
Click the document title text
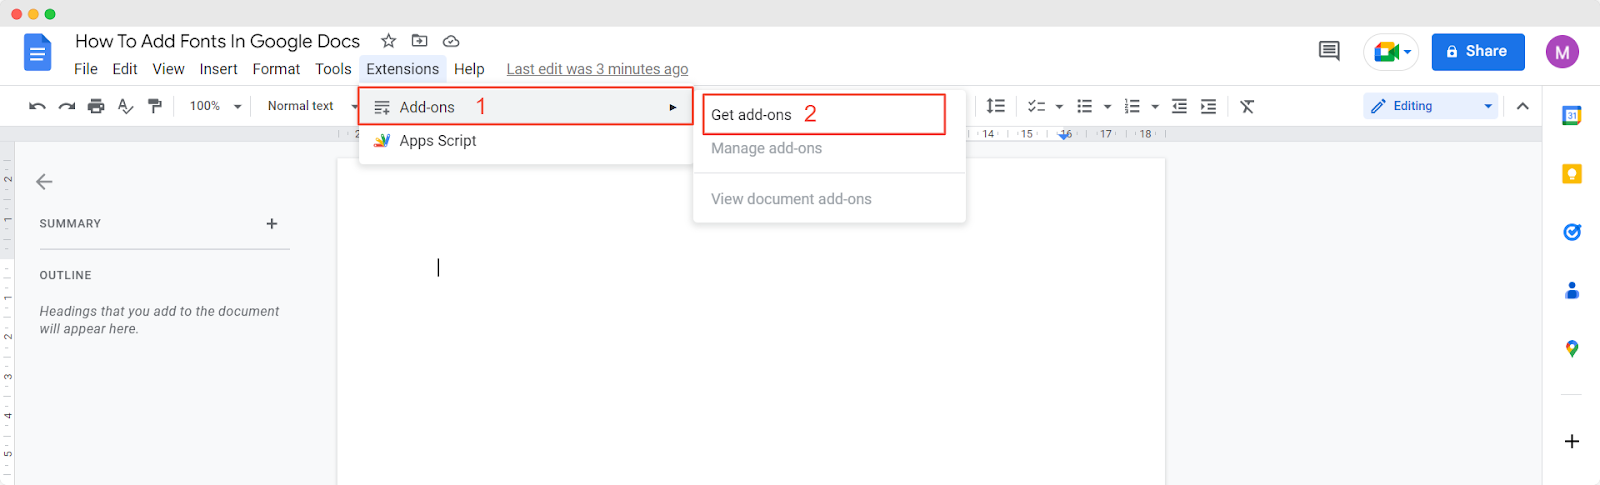pyautogui.click(x=217, y=41)
